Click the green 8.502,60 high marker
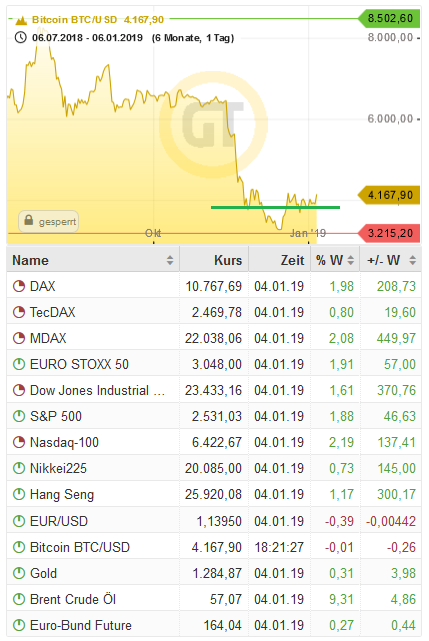The image size is (429, 641). [389, 18]
